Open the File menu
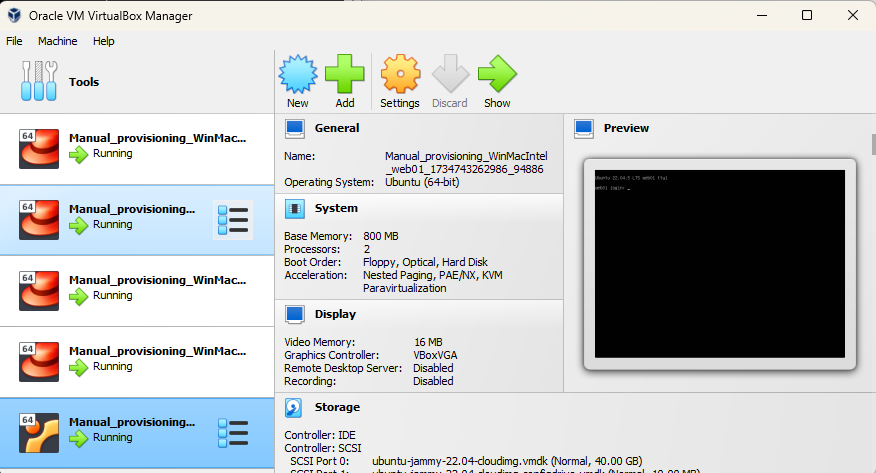 pos(14,41)
